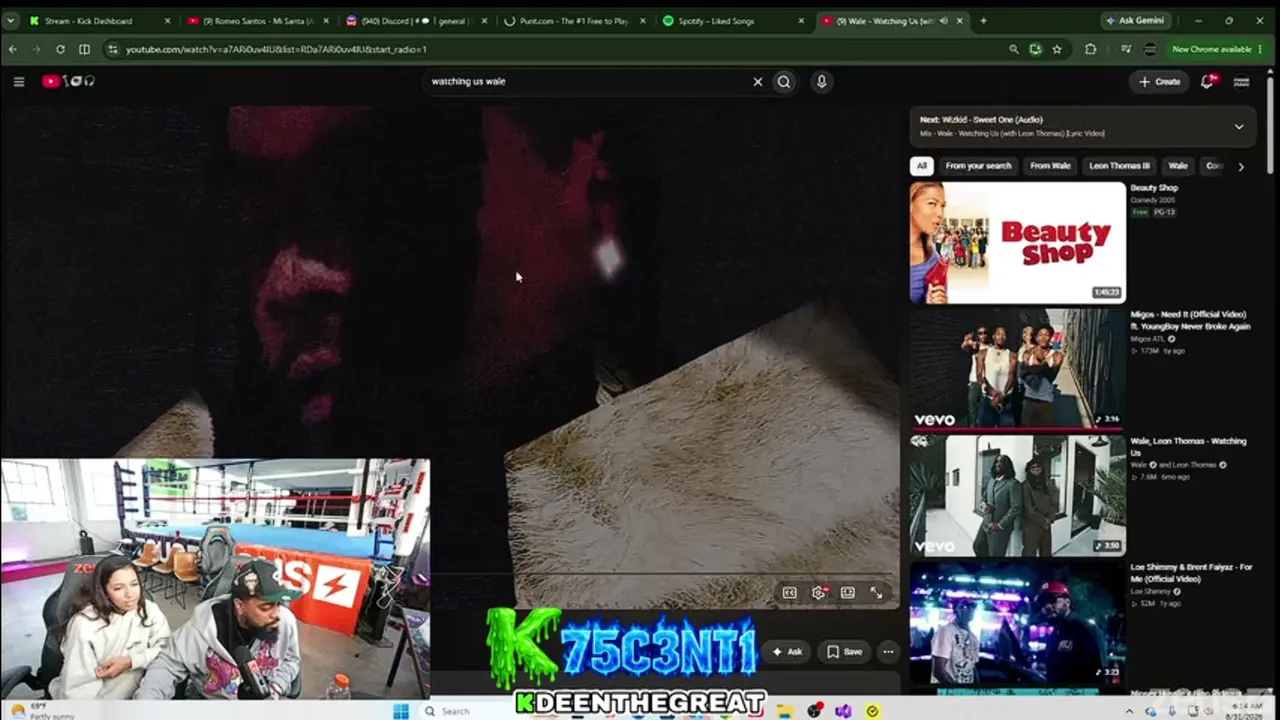This screenshot has width=1280, height=720.
Task: Select the From Wale filter chip
Action: click(x=1050, y=166)
